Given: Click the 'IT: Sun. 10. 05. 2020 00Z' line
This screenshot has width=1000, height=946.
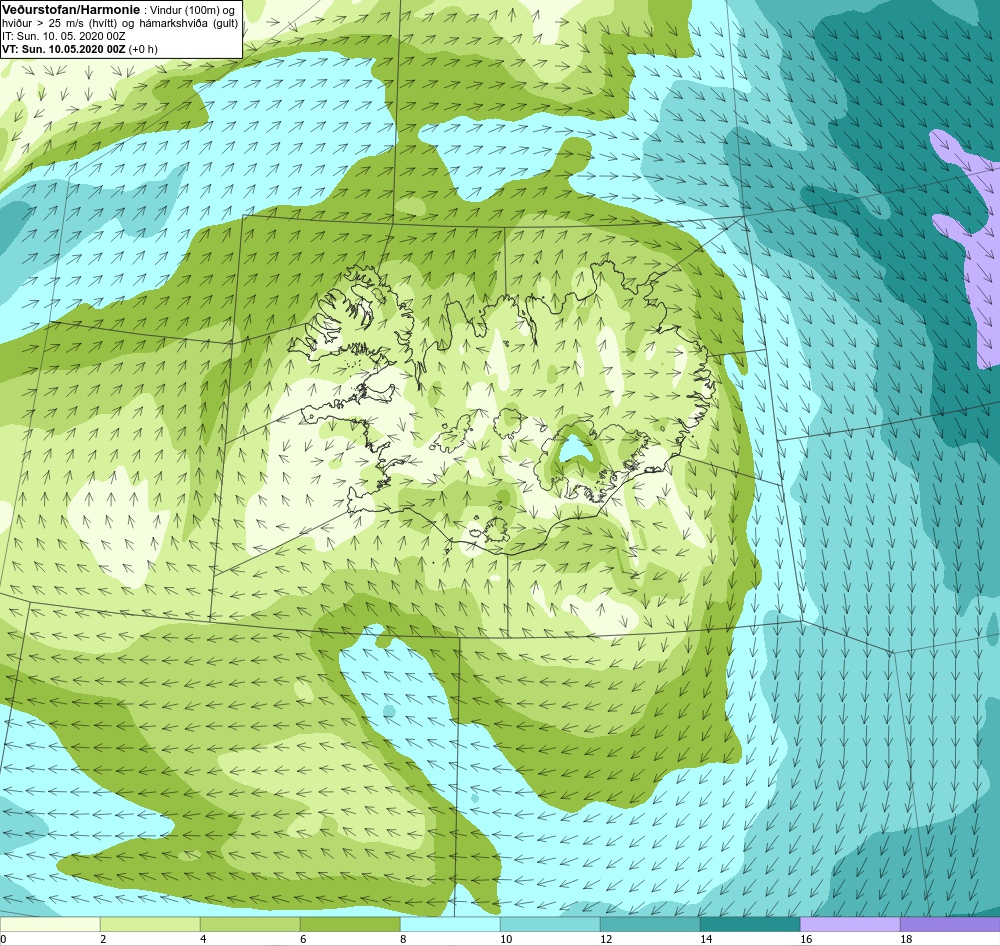Looking at the screenshot, I should coord(64,36).
